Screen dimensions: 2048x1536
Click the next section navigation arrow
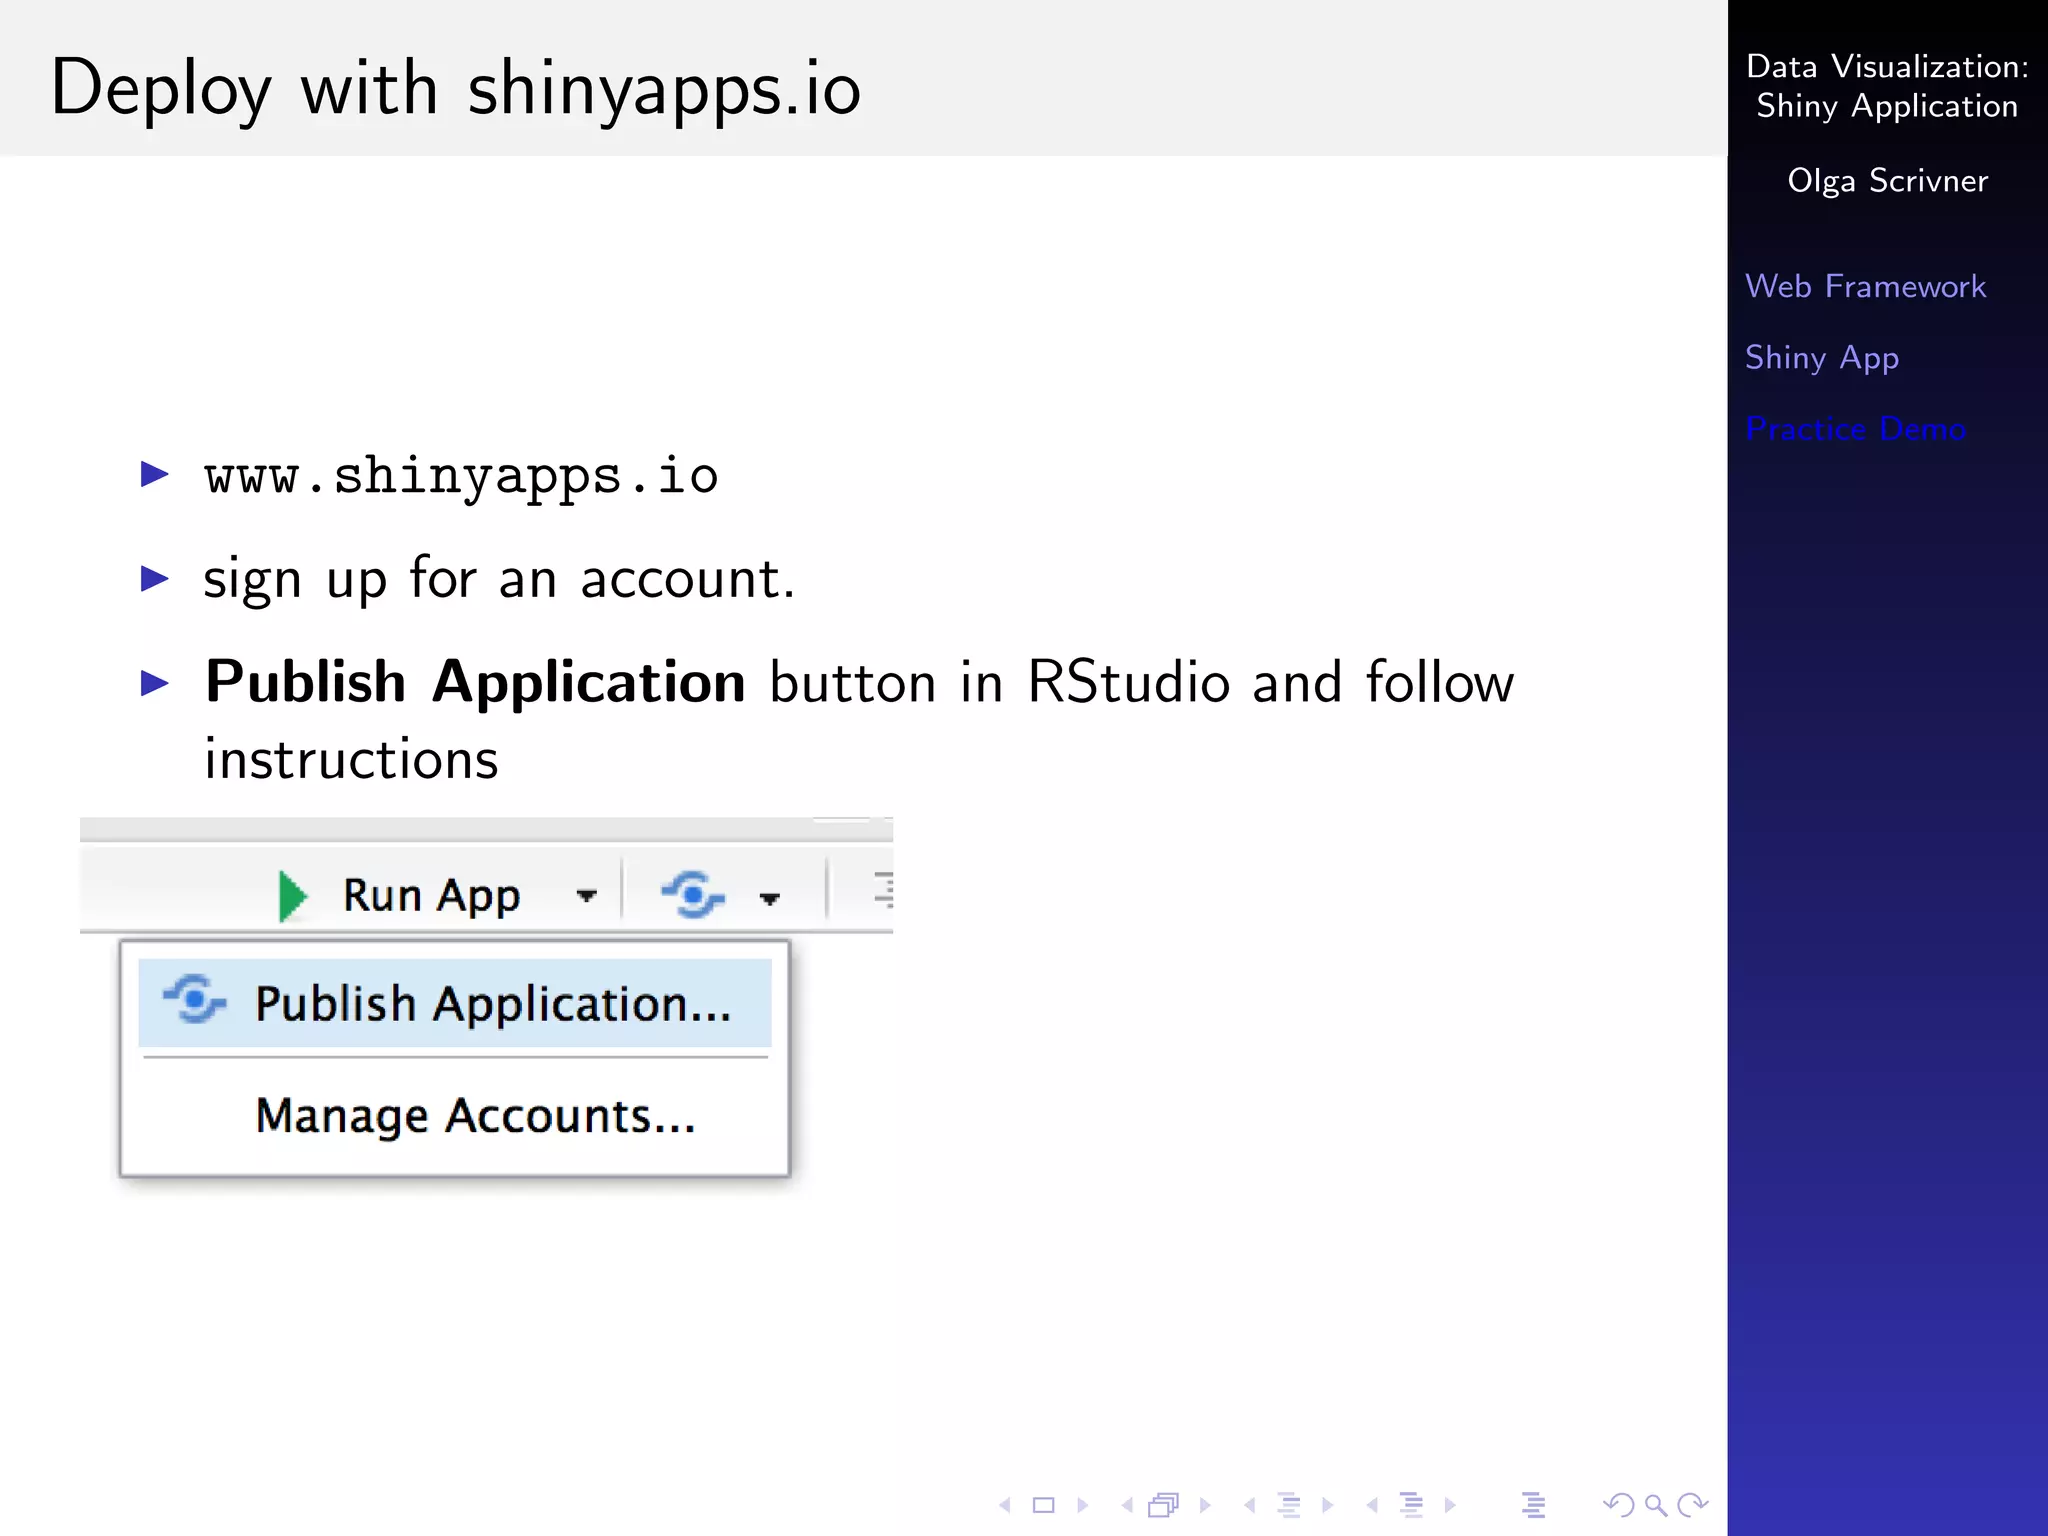[x=1450, y=1505]
